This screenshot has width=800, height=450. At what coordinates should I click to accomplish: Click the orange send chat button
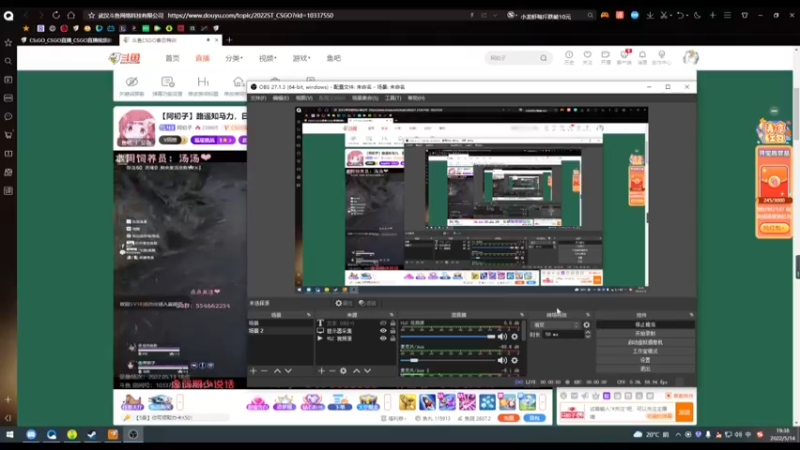684,412
